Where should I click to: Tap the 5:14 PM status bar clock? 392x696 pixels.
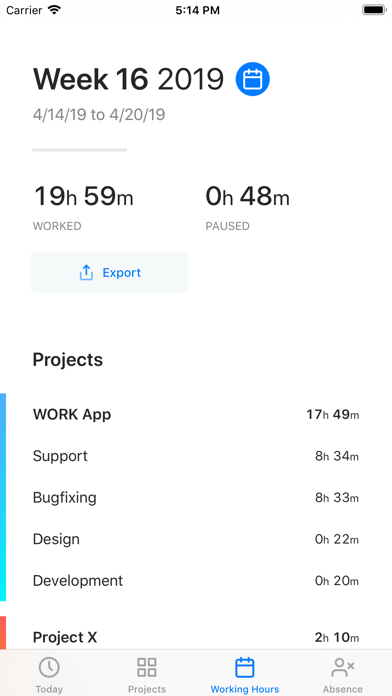coord(197,10)
